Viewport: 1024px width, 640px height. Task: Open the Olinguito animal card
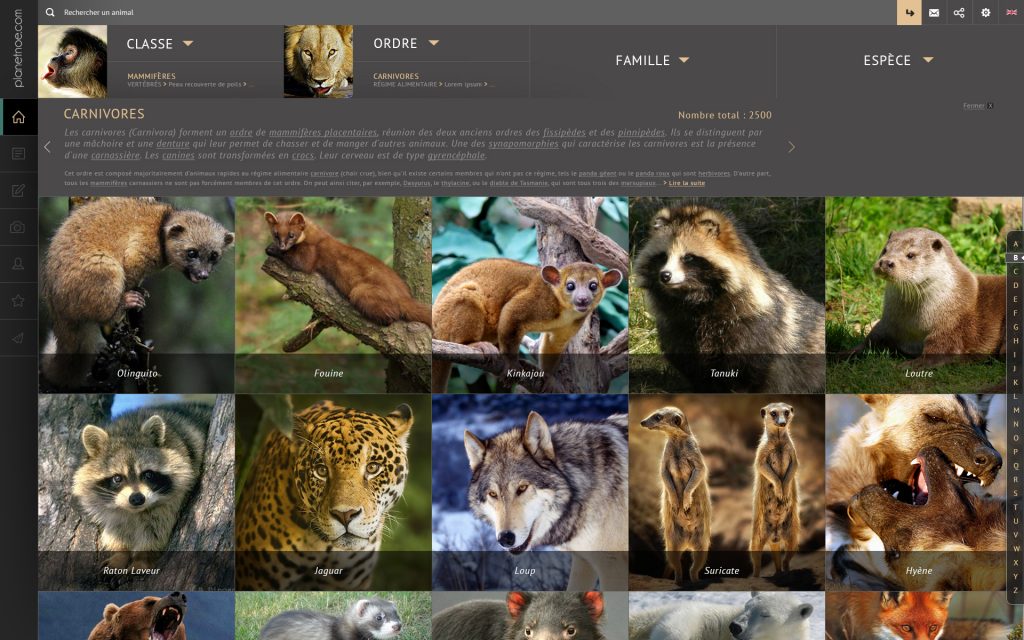pyautogui.click(x=136, y=295)
